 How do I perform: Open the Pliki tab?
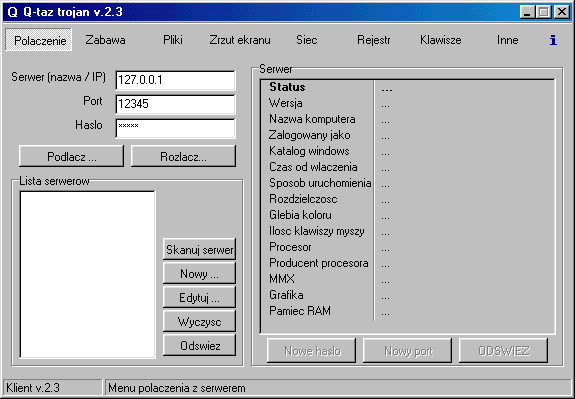click(x=173, y=40)
